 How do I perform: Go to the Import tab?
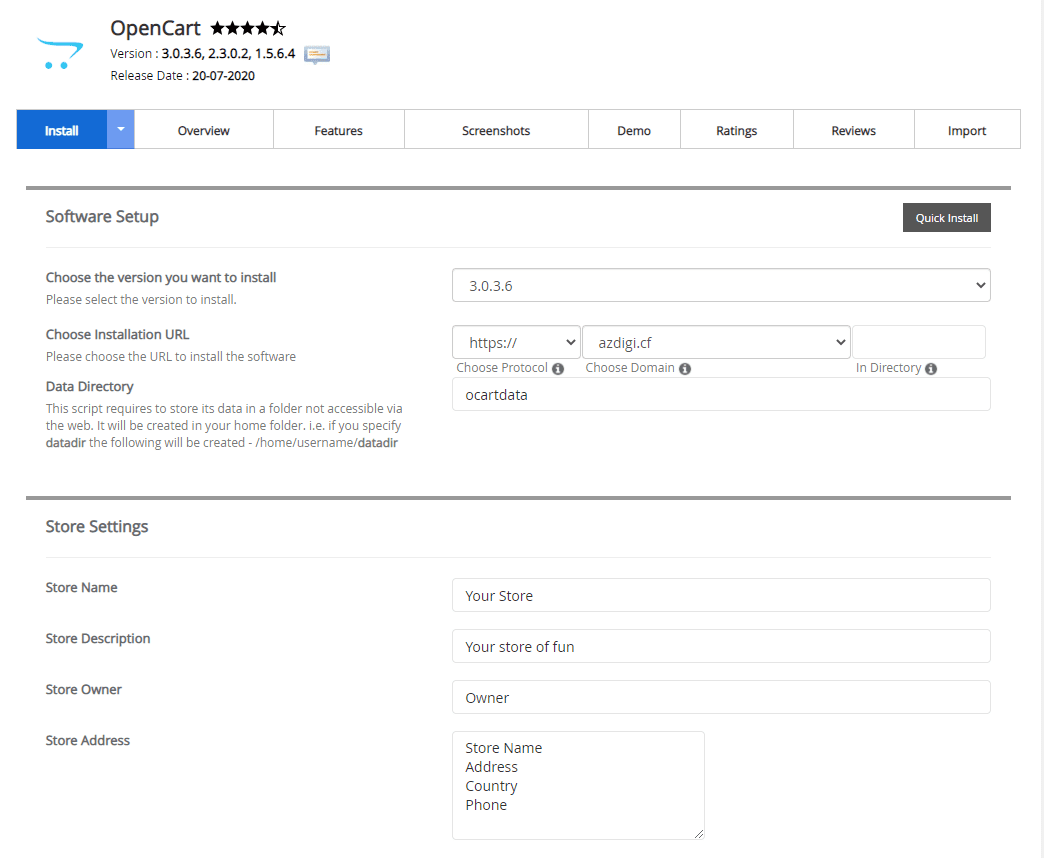point(967,130)
